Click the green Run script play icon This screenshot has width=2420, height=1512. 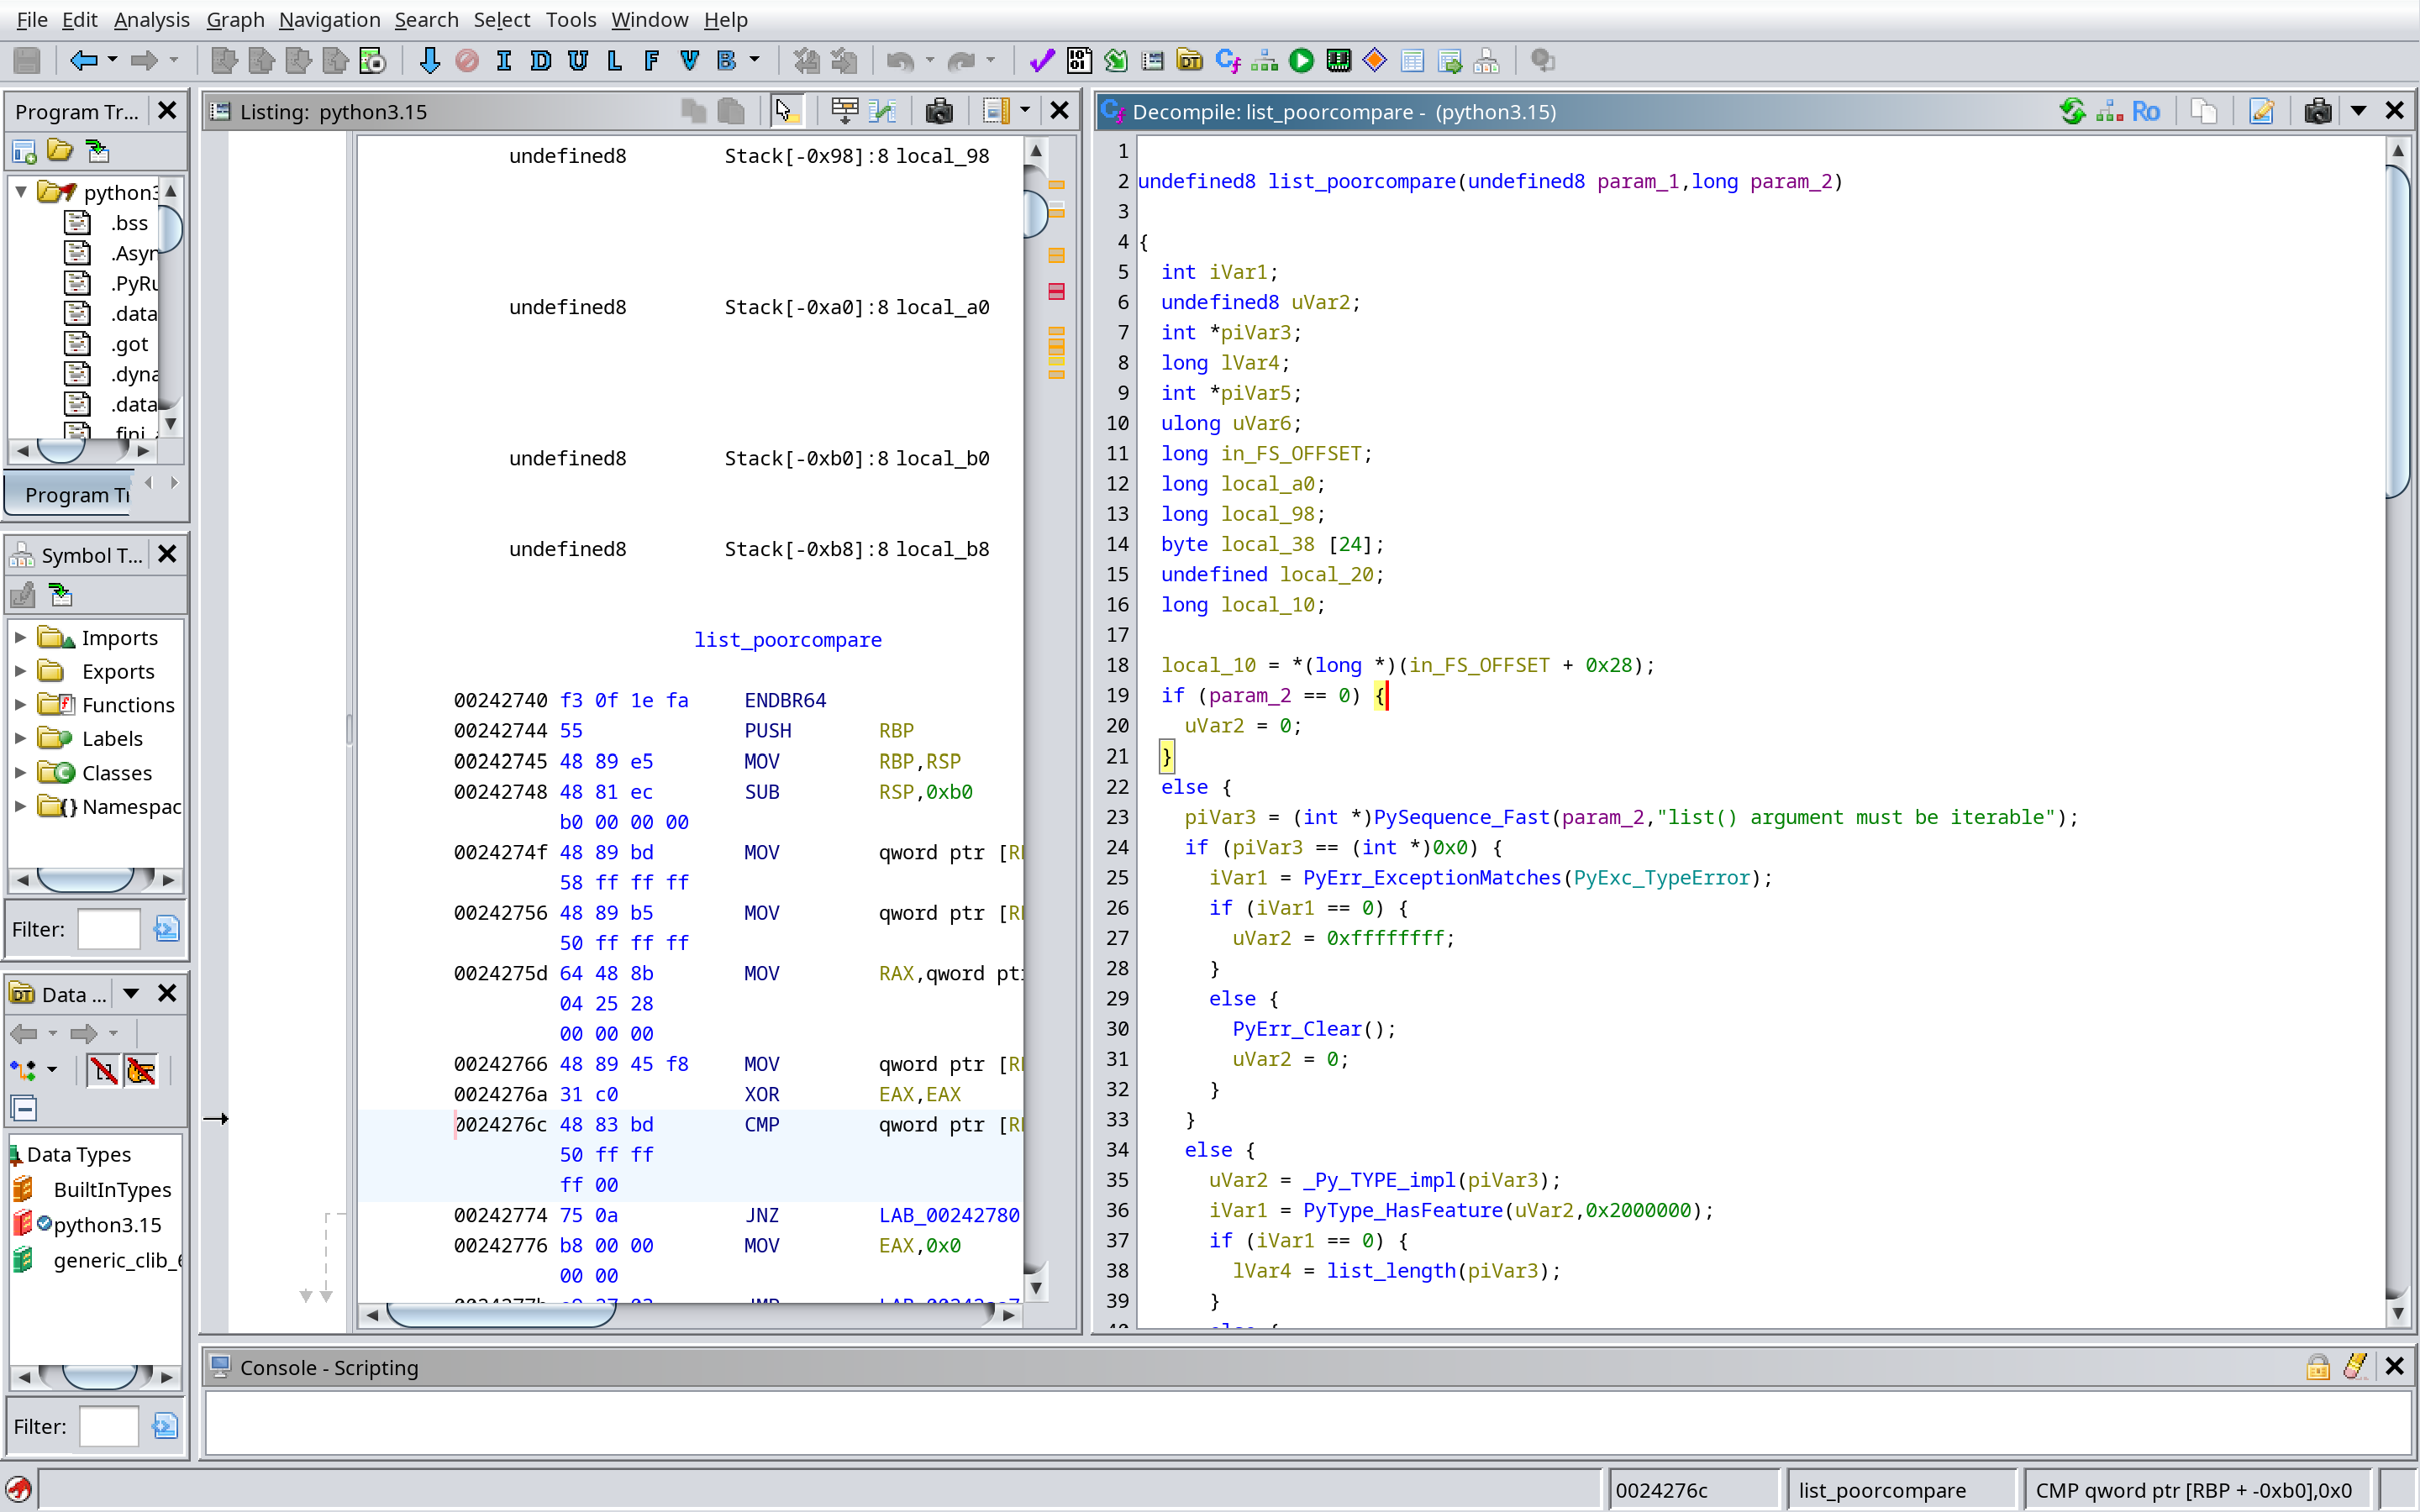(1301, 61)
